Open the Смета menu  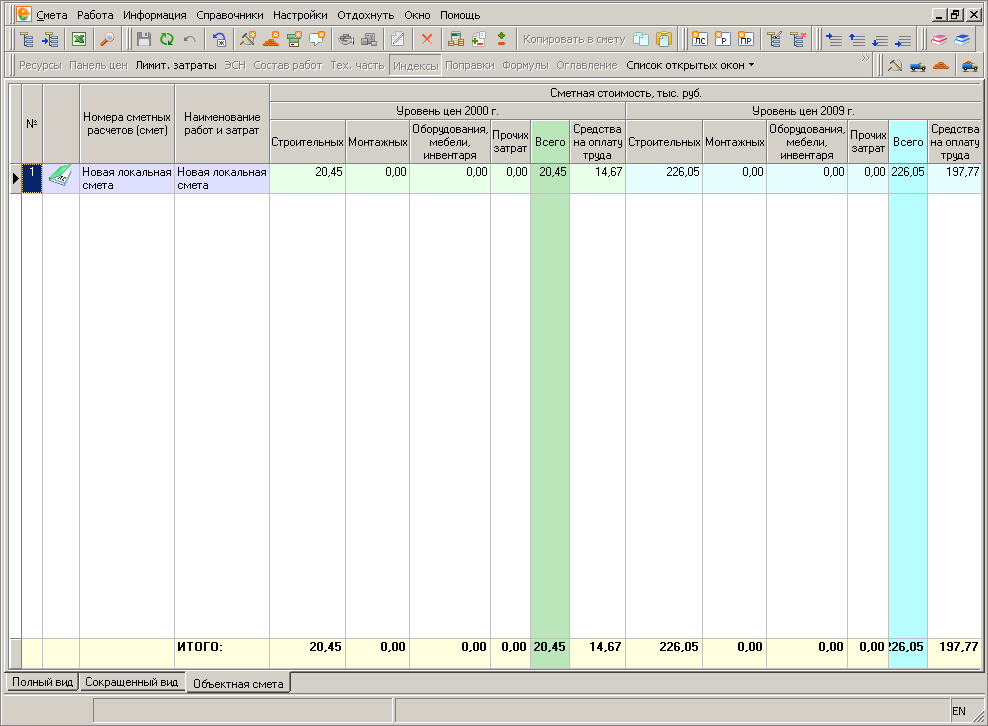(x=52, y=15)
